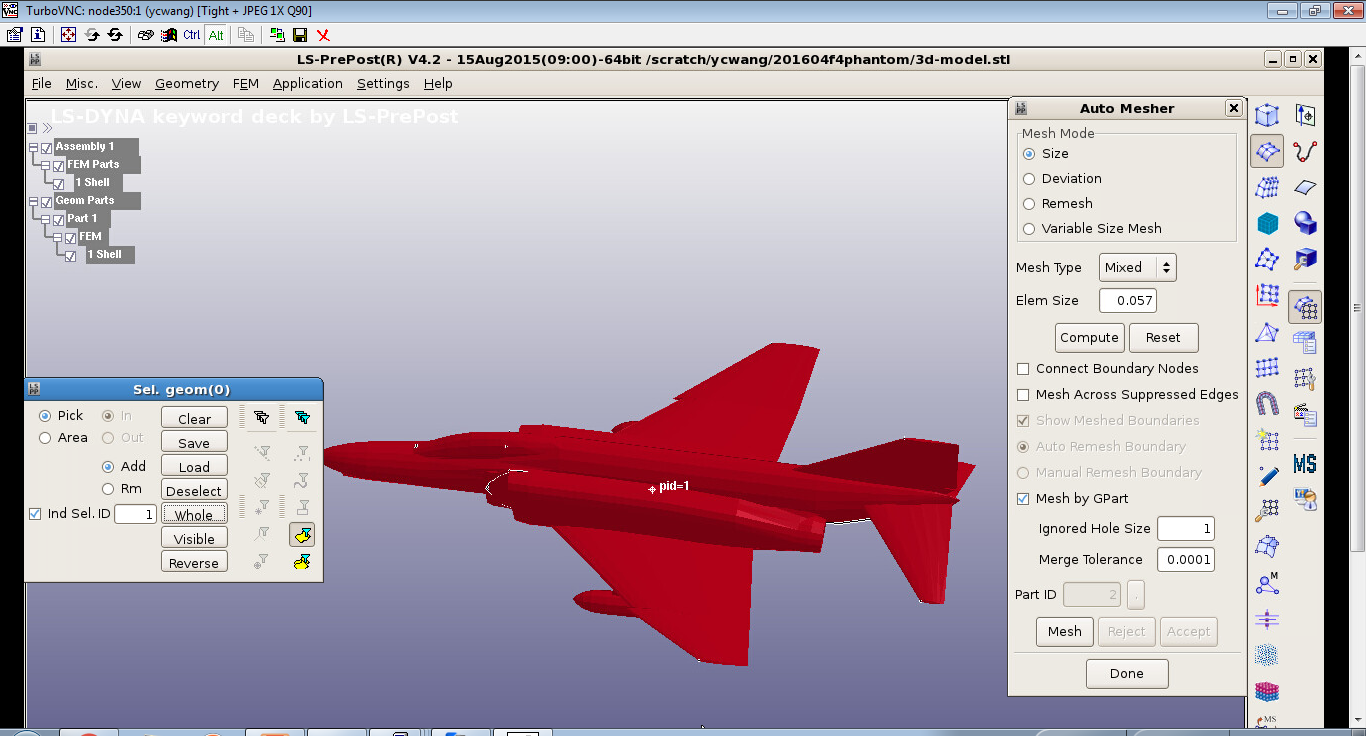Click the solid teal cube mesh icon
The height and width of the screenshot is (736, 1366).
point(1267,224)
